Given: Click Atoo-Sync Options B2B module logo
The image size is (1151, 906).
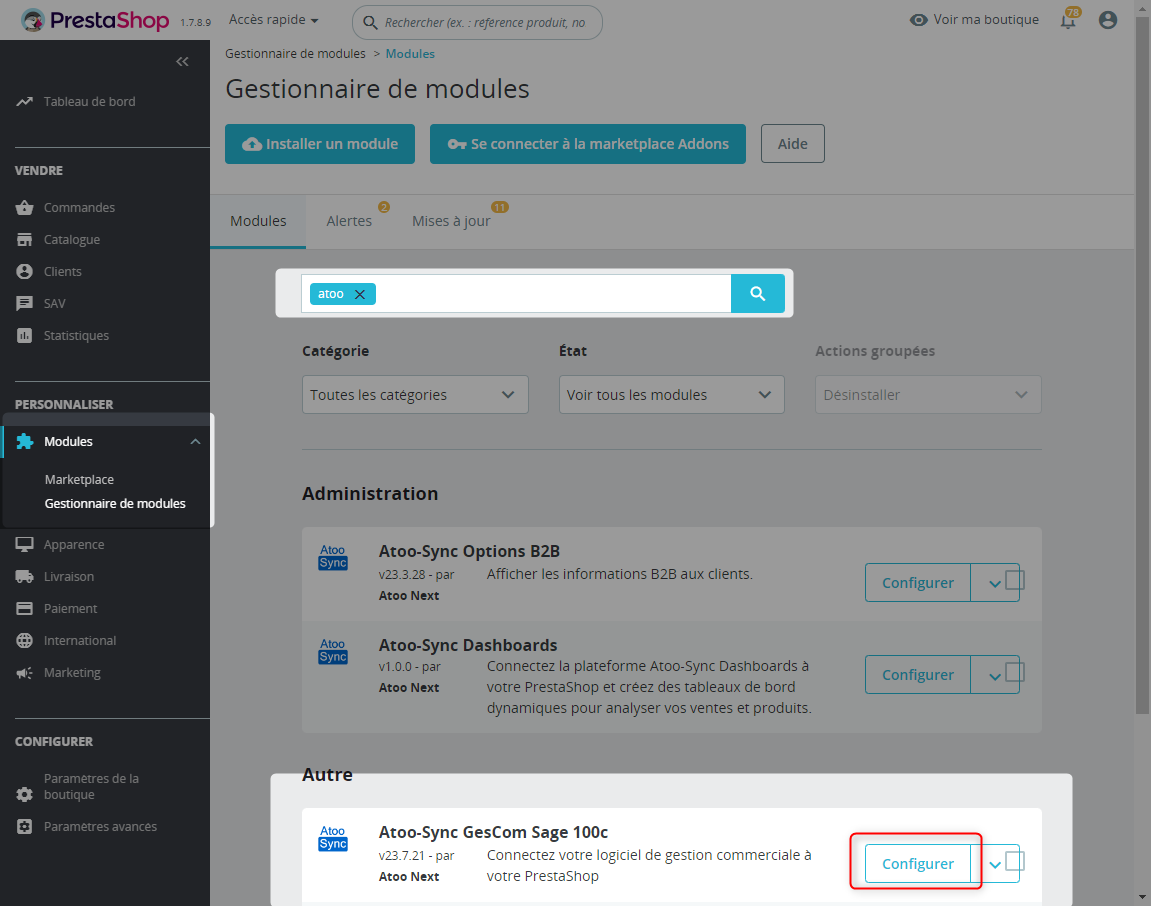Looking at the screenshot, I should tap(333, 557).
